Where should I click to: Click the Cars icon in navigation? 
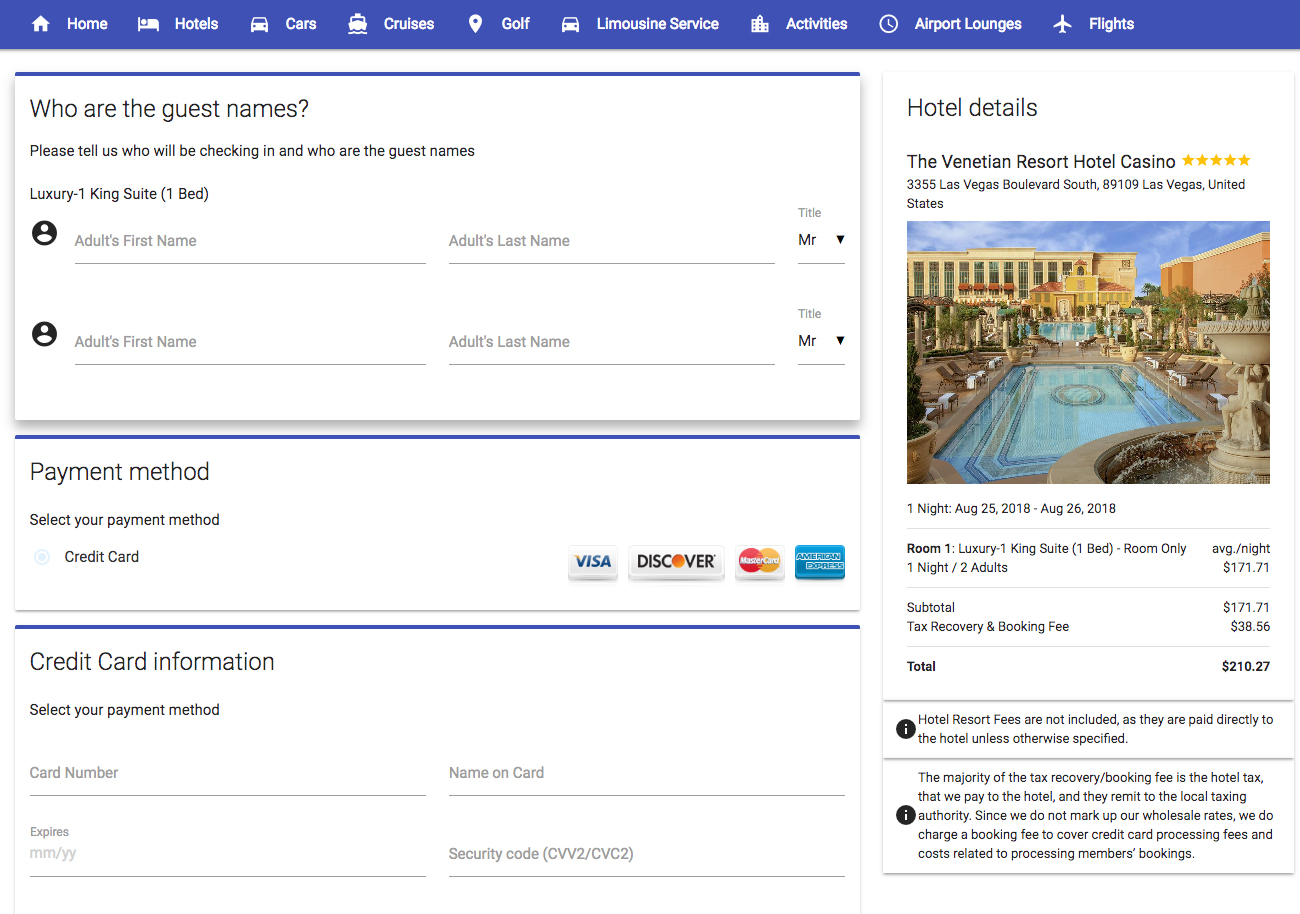tap(259, 24)
